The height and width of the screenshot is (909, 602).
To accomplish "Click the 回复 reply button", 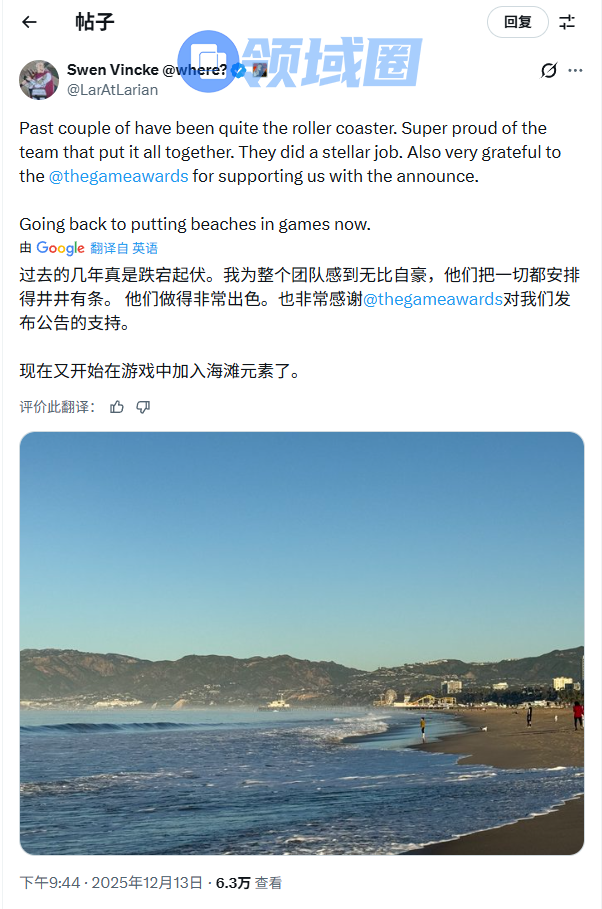I will pyautogui.click(x=517, y=22).
